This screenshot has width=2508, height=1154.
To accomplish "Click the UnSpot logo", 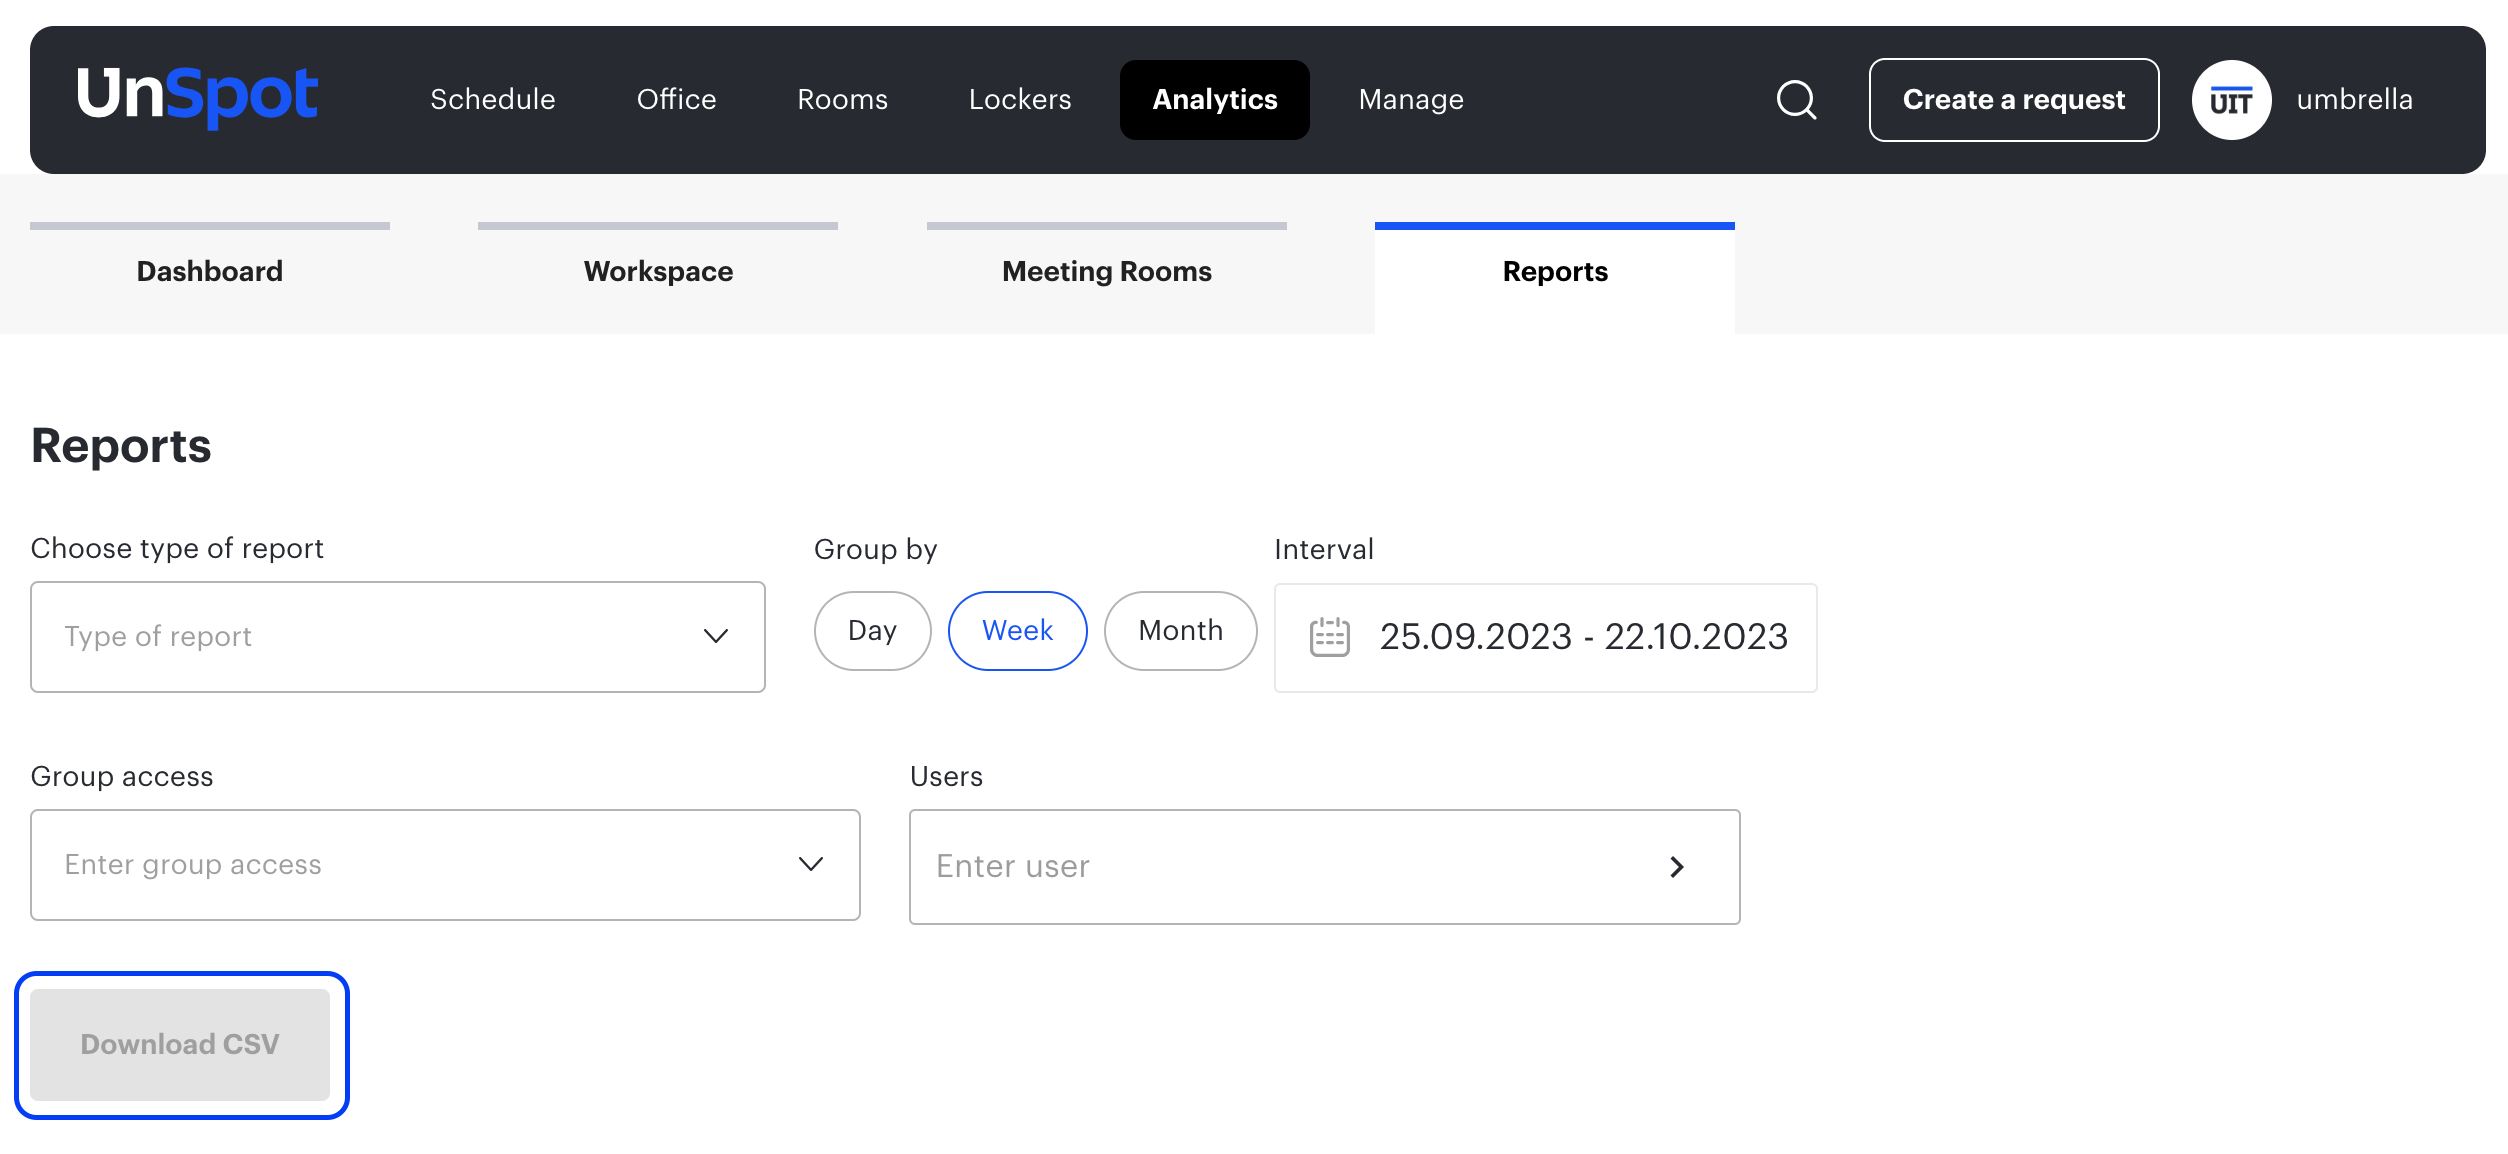I will coord(197,97).
